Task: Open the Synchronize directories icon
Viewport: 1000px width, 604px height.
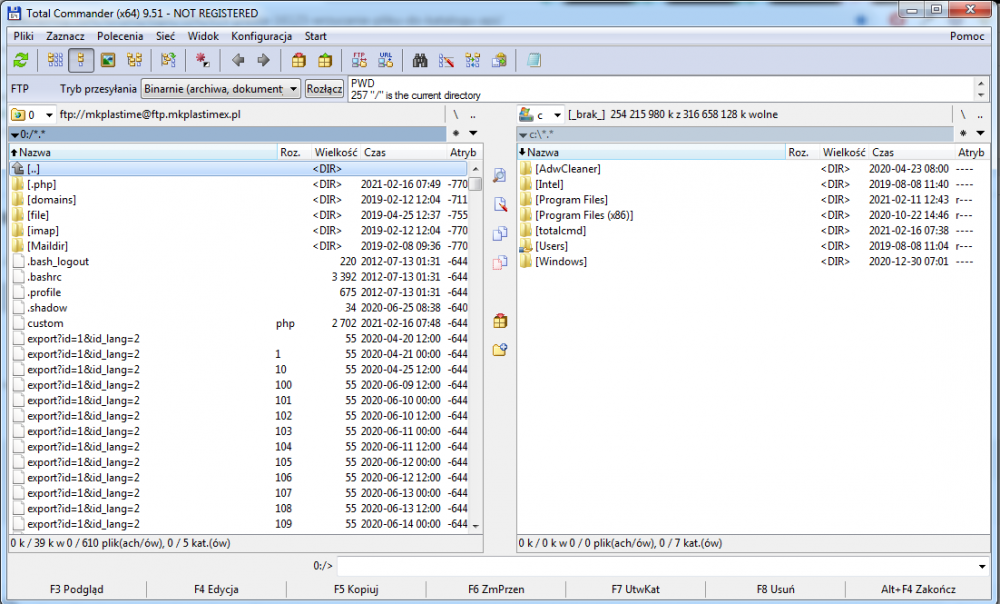Action: click(x=473, y=61)
